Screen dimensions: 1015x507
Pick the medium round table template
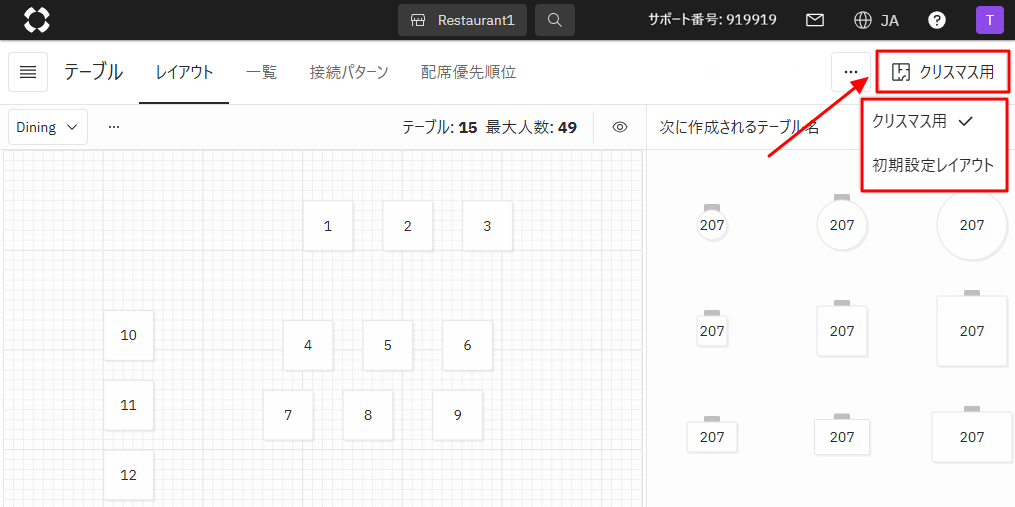[x=842, y=223]
